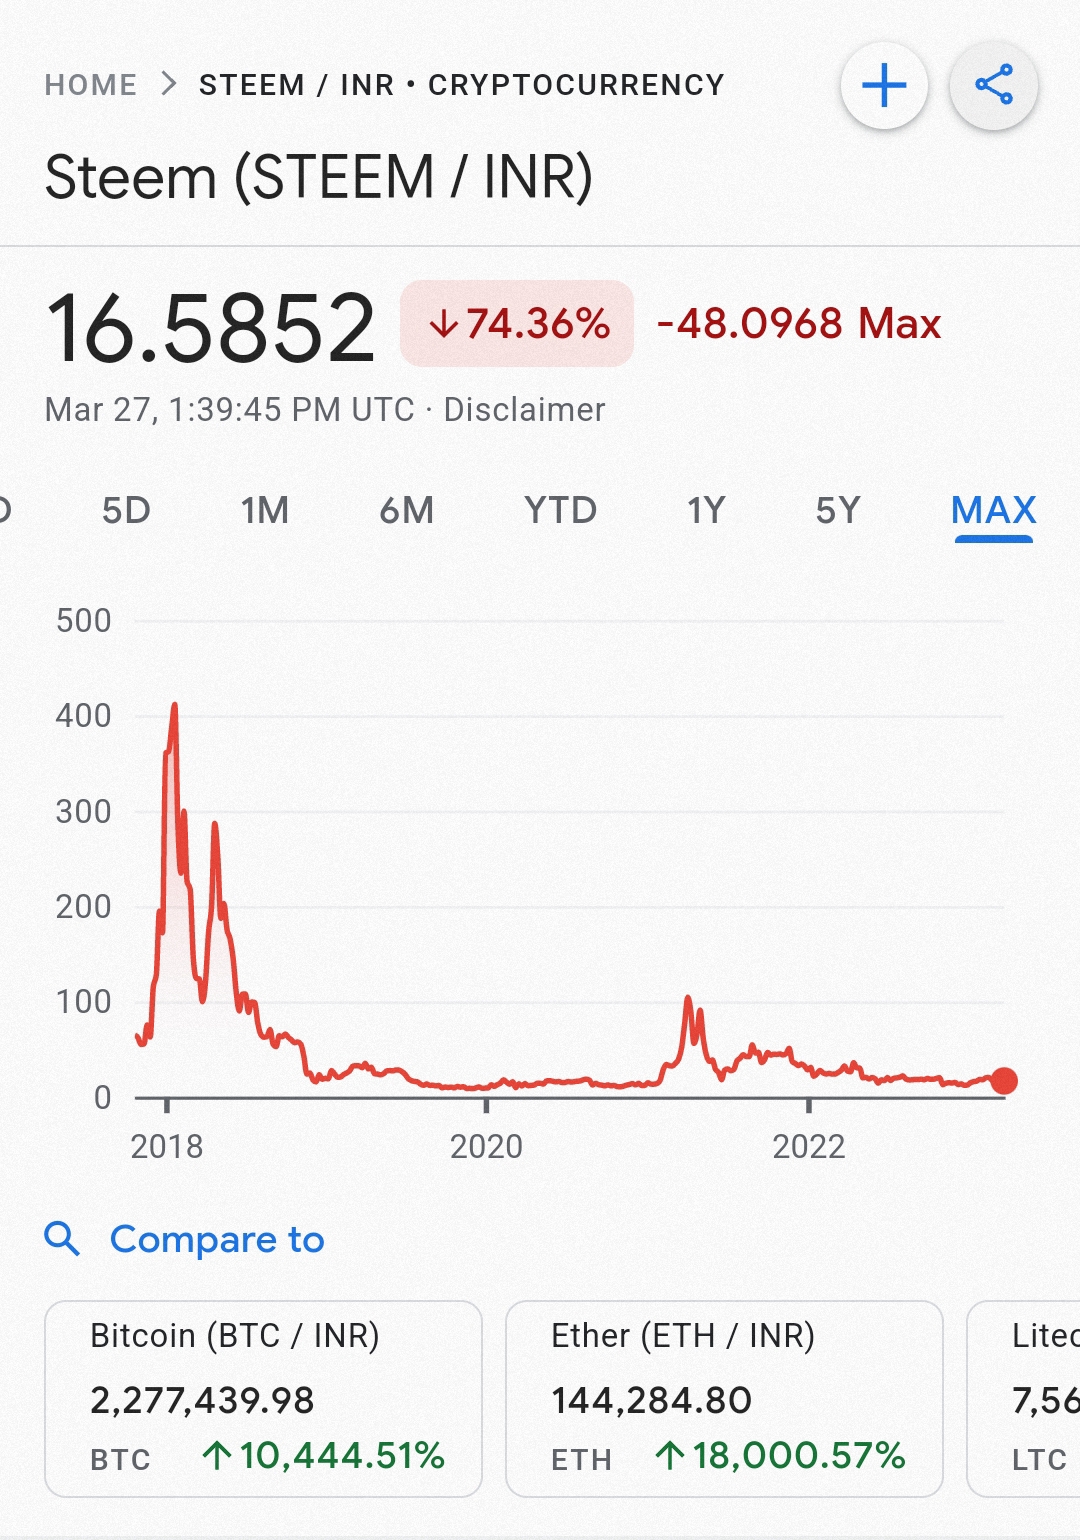This screenshot has height=1540, width=1080.
Task: Click the share icon button
Action: click(993, 86)
